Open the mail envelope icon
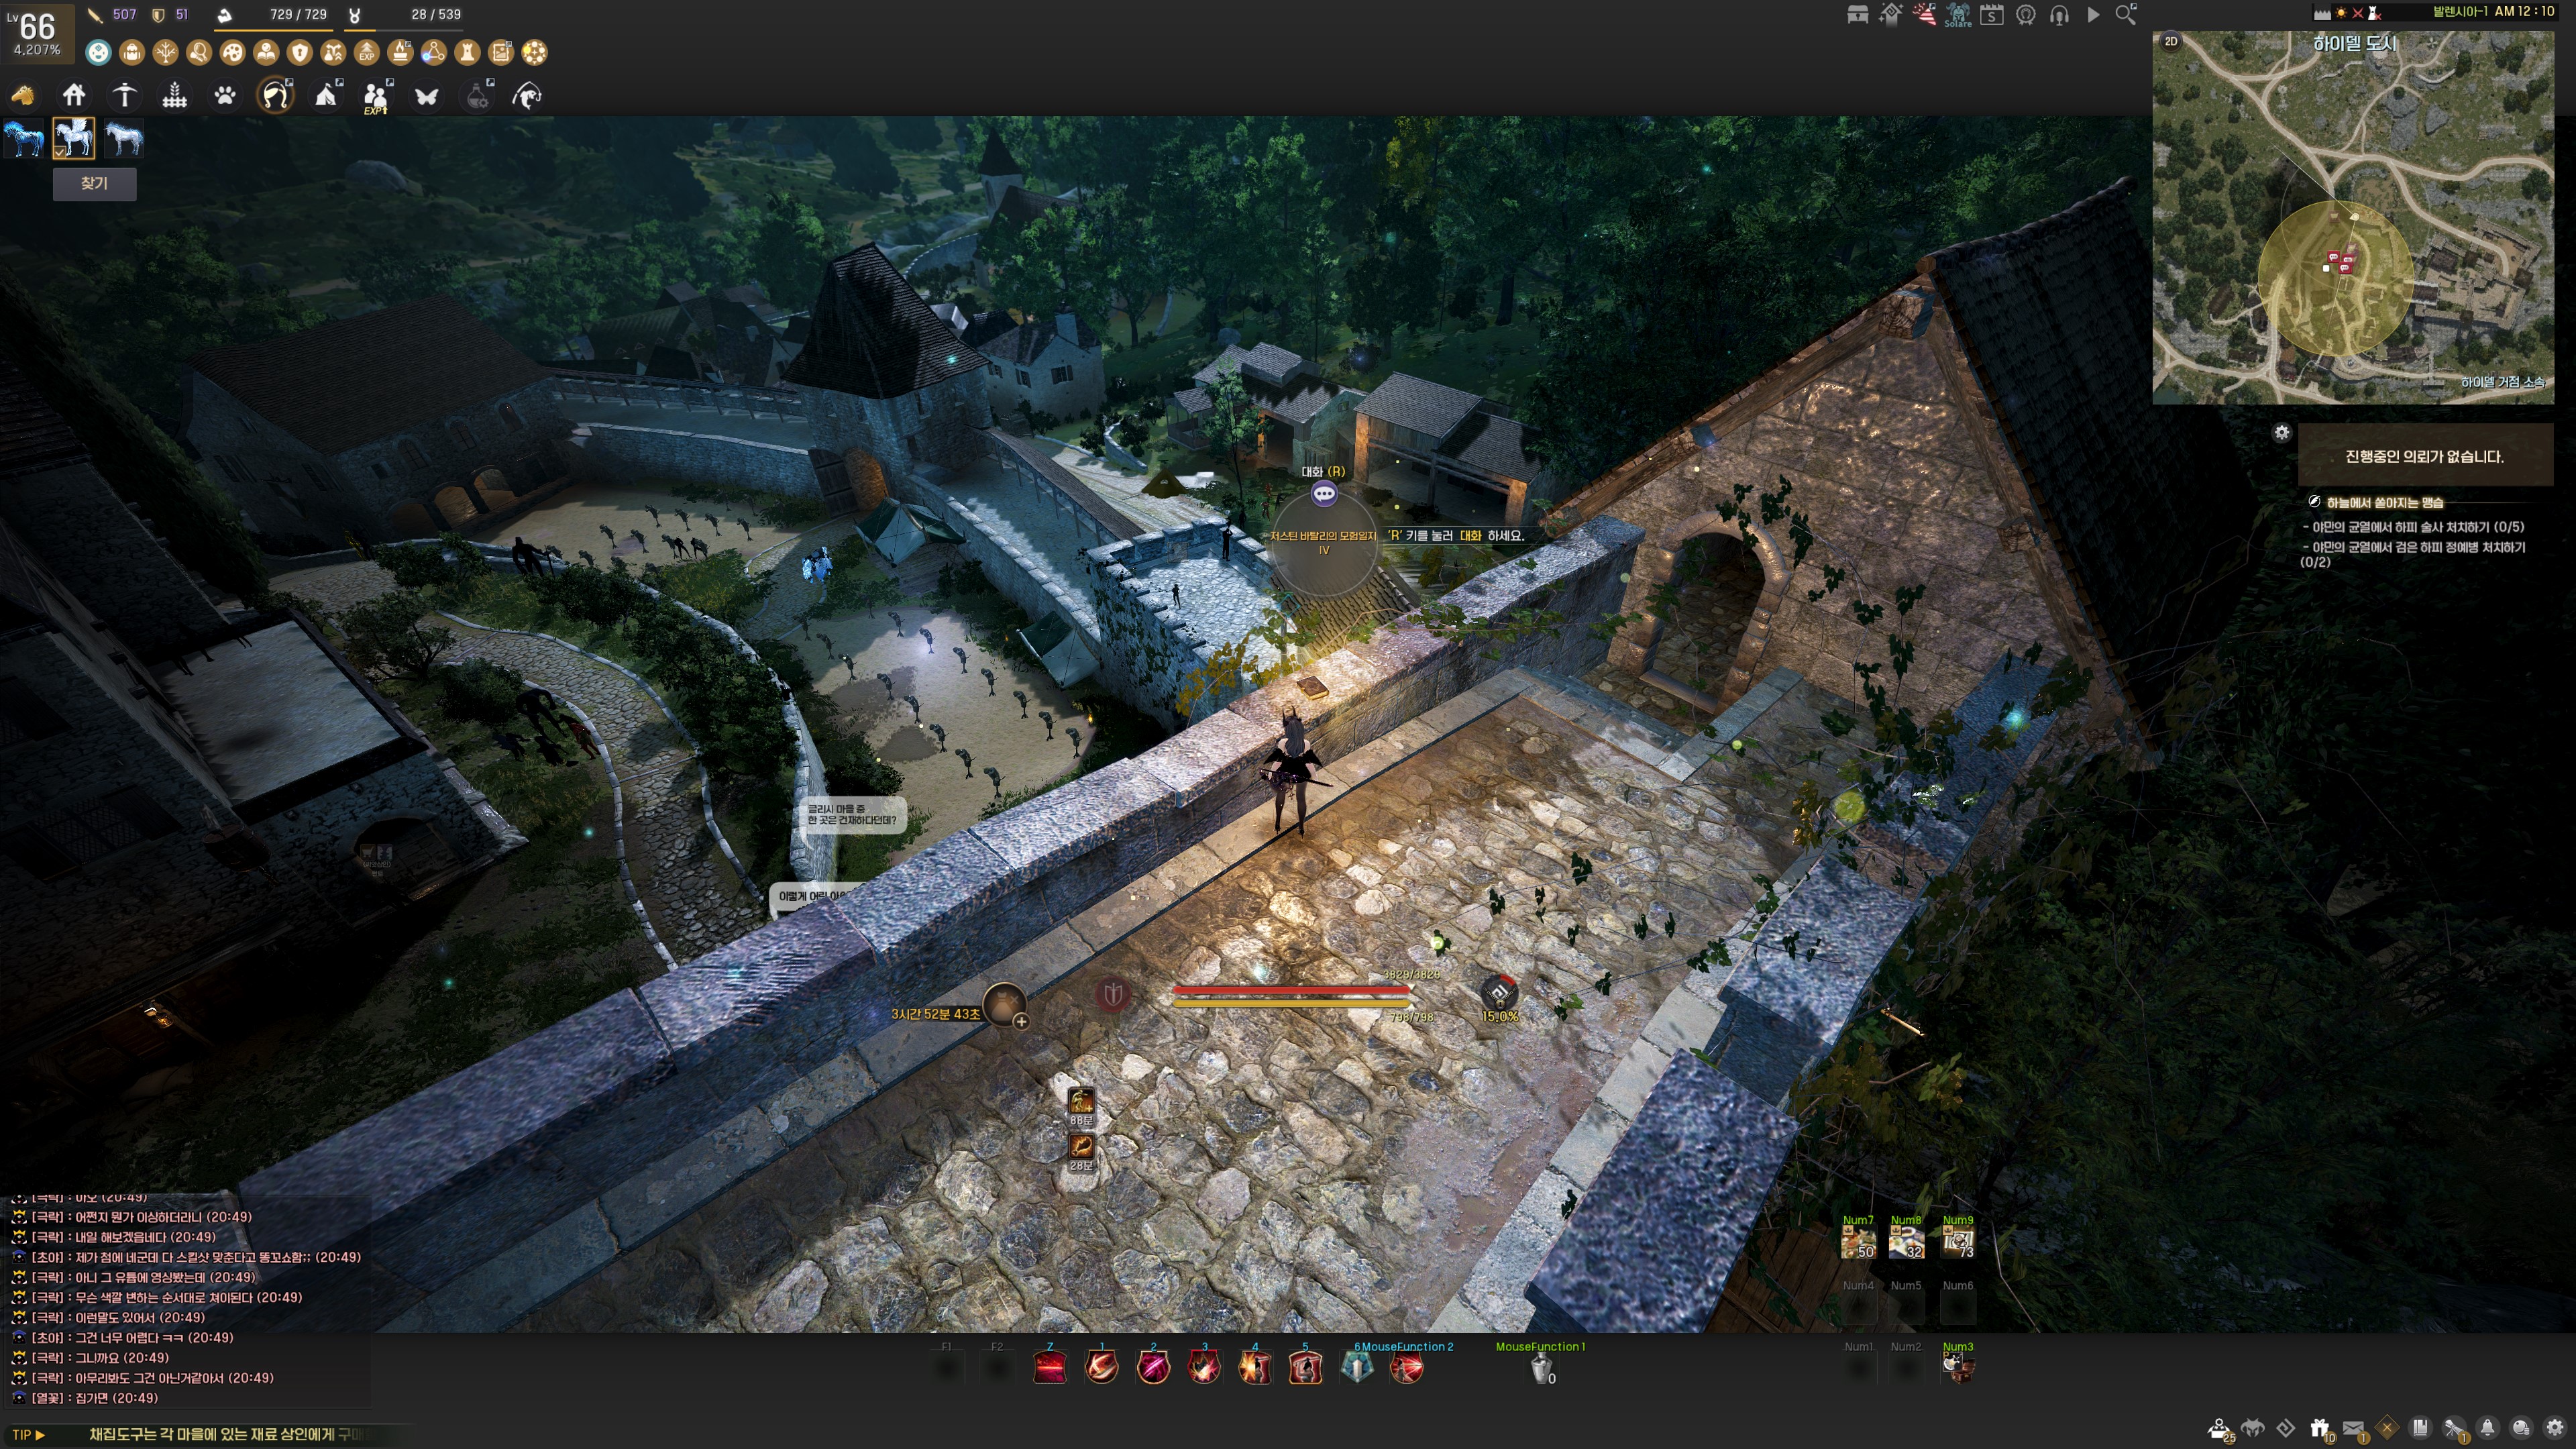Viewport: 2576px width, 1449px height. (2353, 1428)
